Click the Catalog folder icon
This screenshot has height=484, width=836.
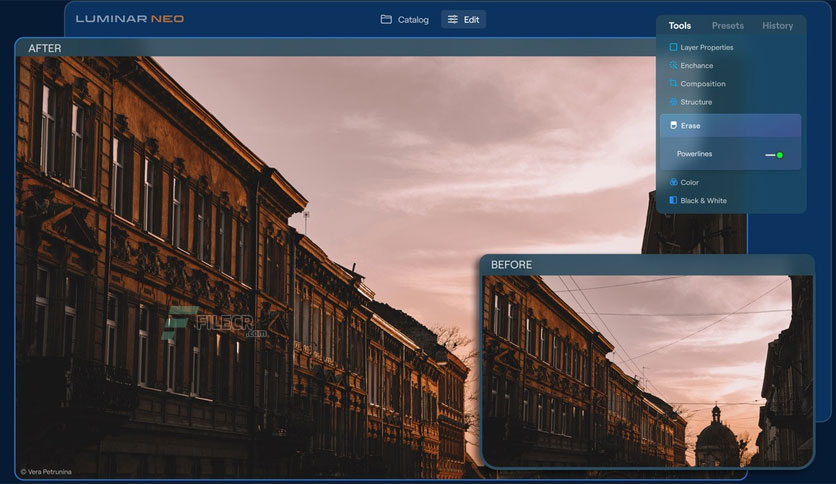coord(386,20)
